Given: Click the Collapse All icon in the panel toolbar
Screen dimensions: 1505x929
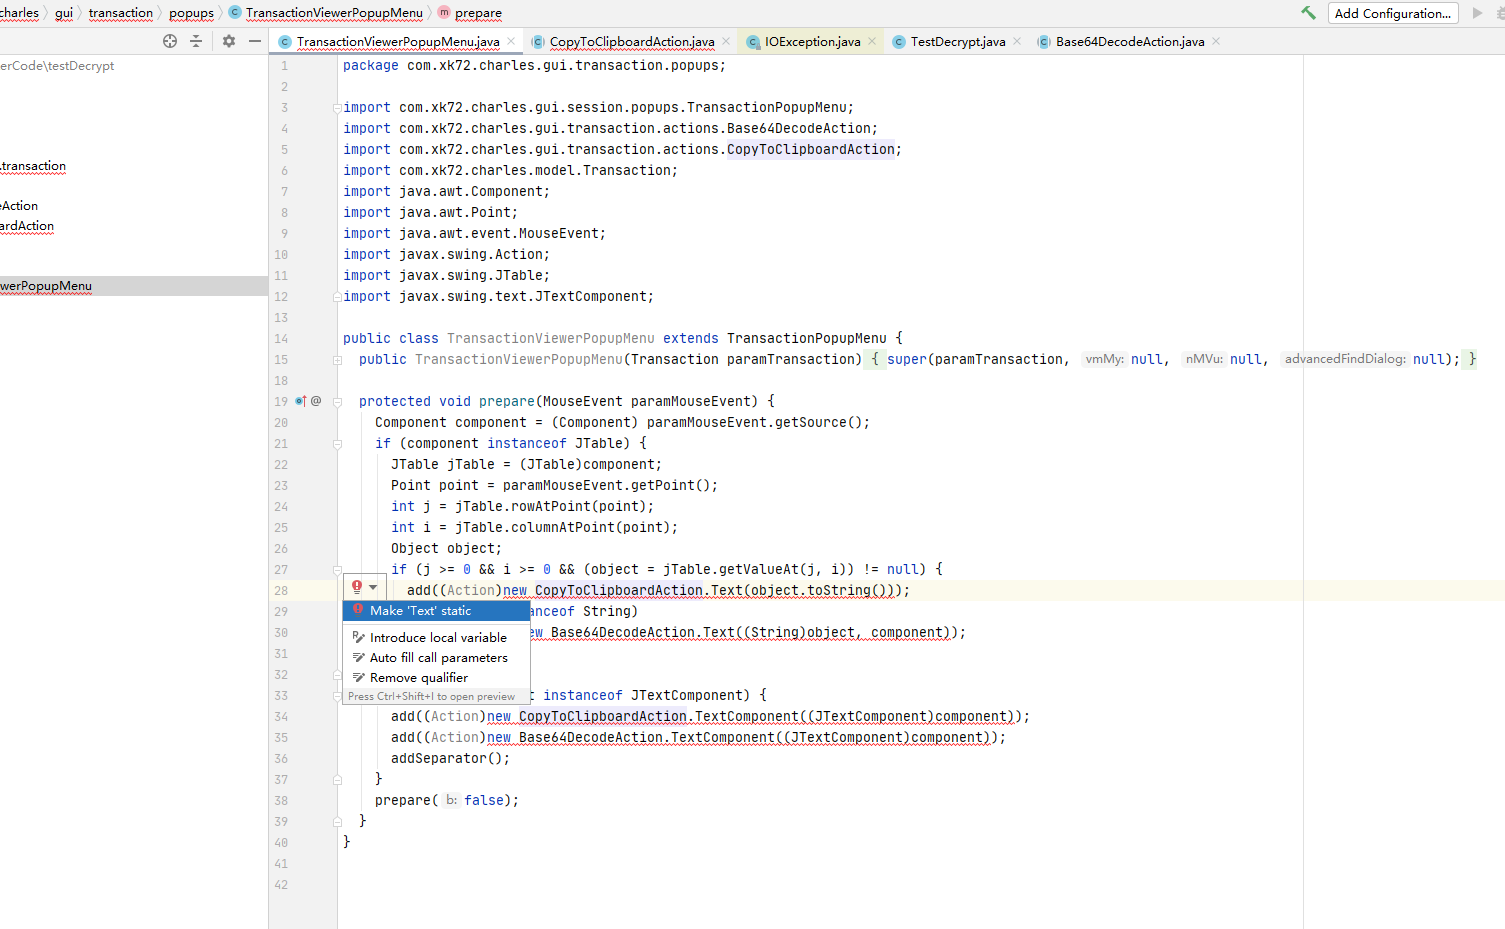Looking at the screenshot, I should 196,41.
